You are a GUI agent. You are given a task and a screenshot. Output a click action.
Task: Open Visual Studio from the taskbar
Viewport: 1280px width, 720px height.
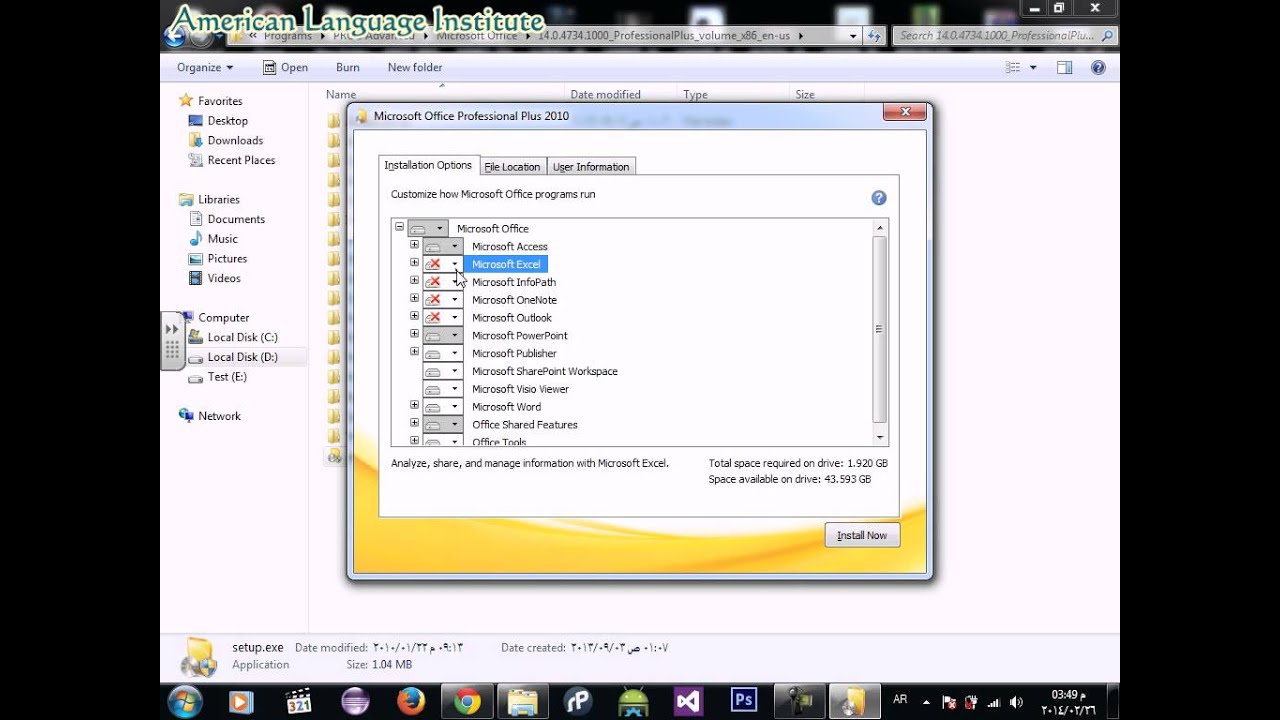(x=688, y=702)
